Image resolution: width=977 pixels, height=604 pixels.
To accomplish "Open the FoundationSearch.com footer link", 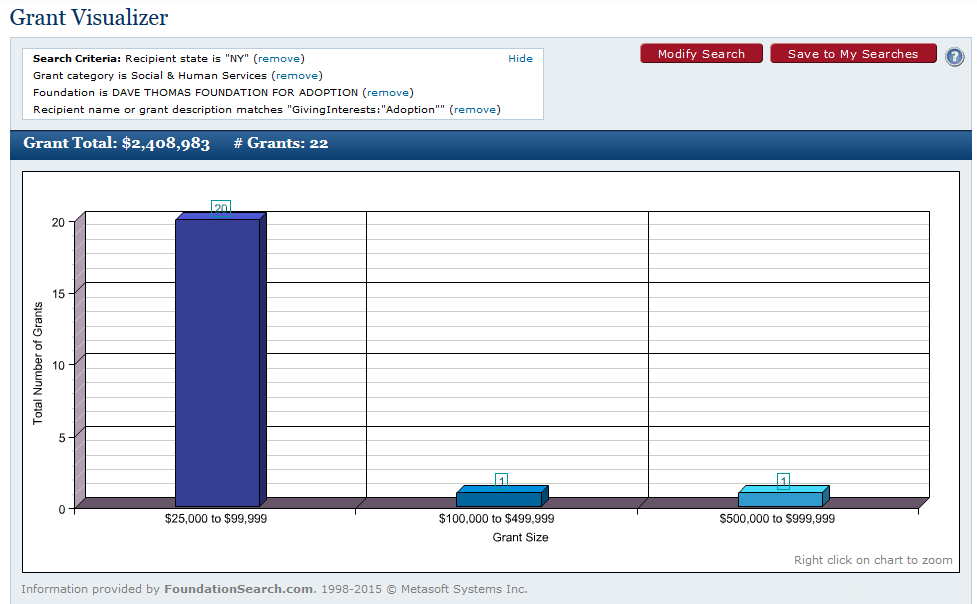I will click(238, 589).
